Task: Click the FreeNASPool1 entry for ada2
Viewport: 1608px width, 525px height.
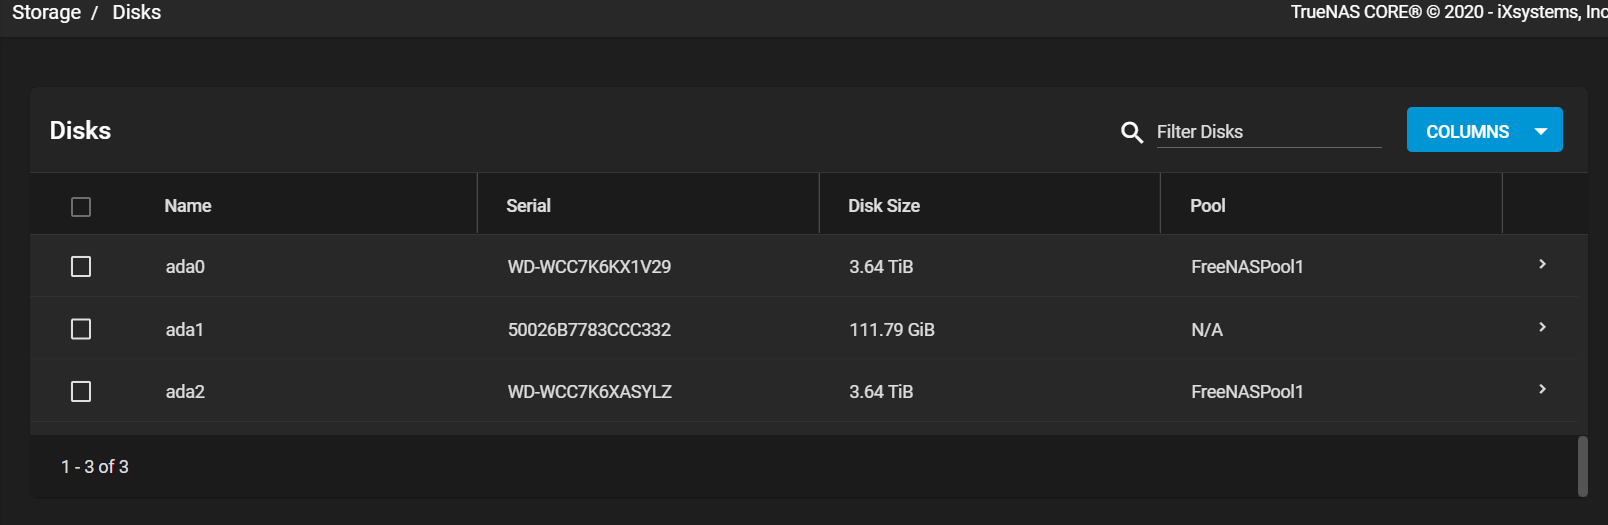Action: click(1247, 392)
